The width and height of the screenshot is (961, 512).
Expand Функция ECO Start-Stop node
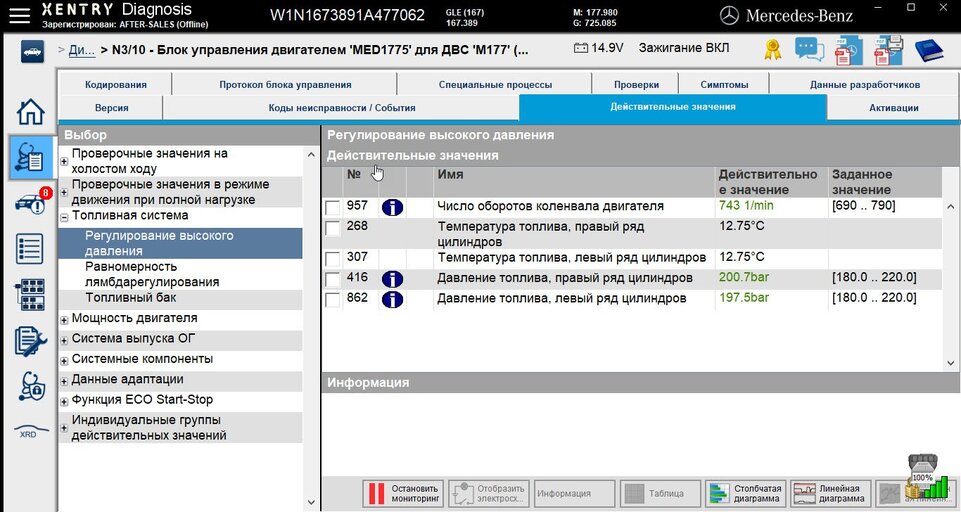[64, 401]
